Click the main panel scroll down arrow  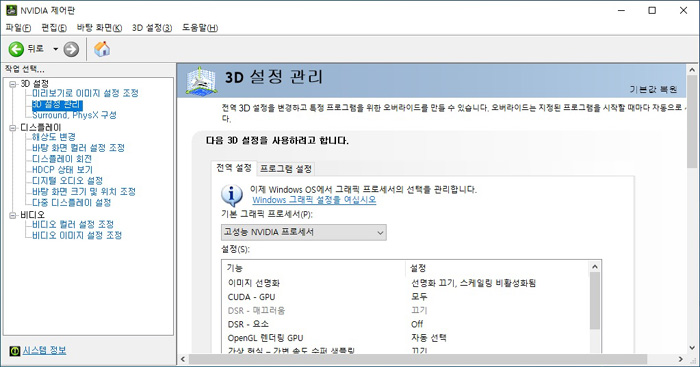click(x=692, y=348)
